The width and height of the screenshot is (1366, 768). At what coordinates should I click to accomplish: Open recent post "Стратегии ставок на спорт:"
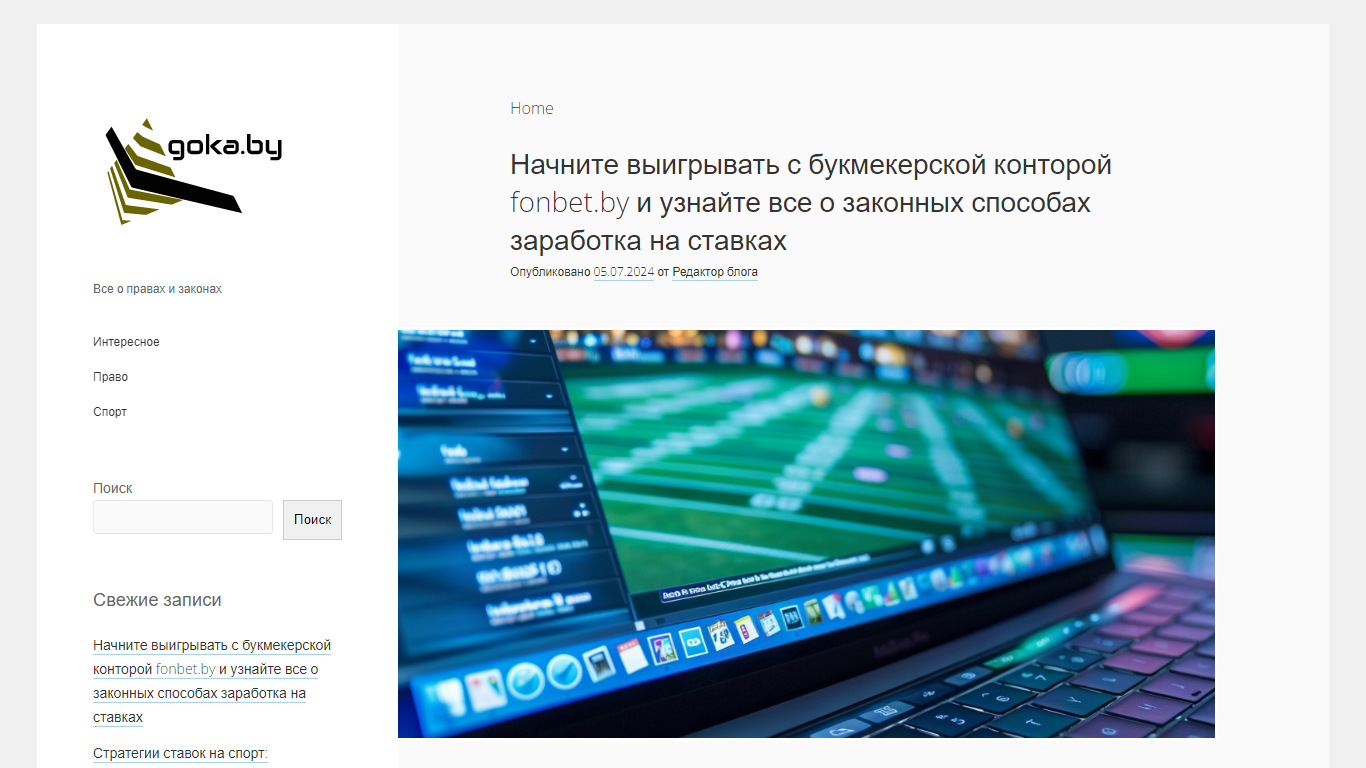point(180,754)
